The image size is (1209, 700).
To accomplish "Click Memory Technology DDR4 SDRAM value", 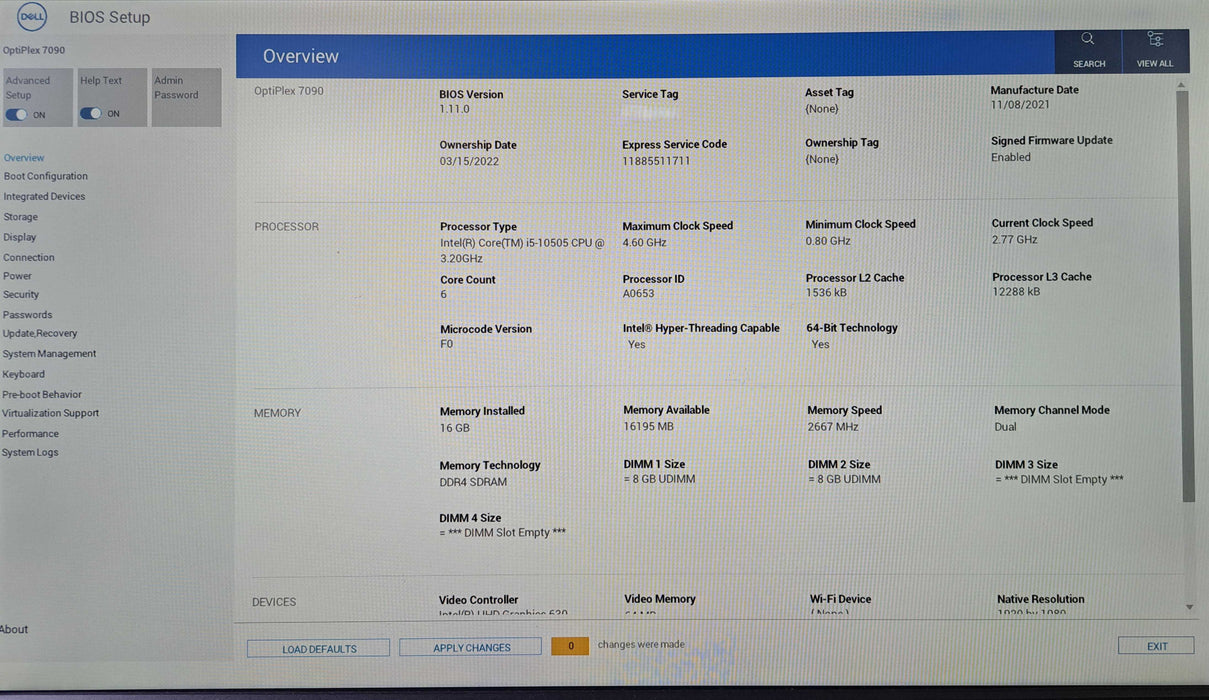I will click(473, 482).
